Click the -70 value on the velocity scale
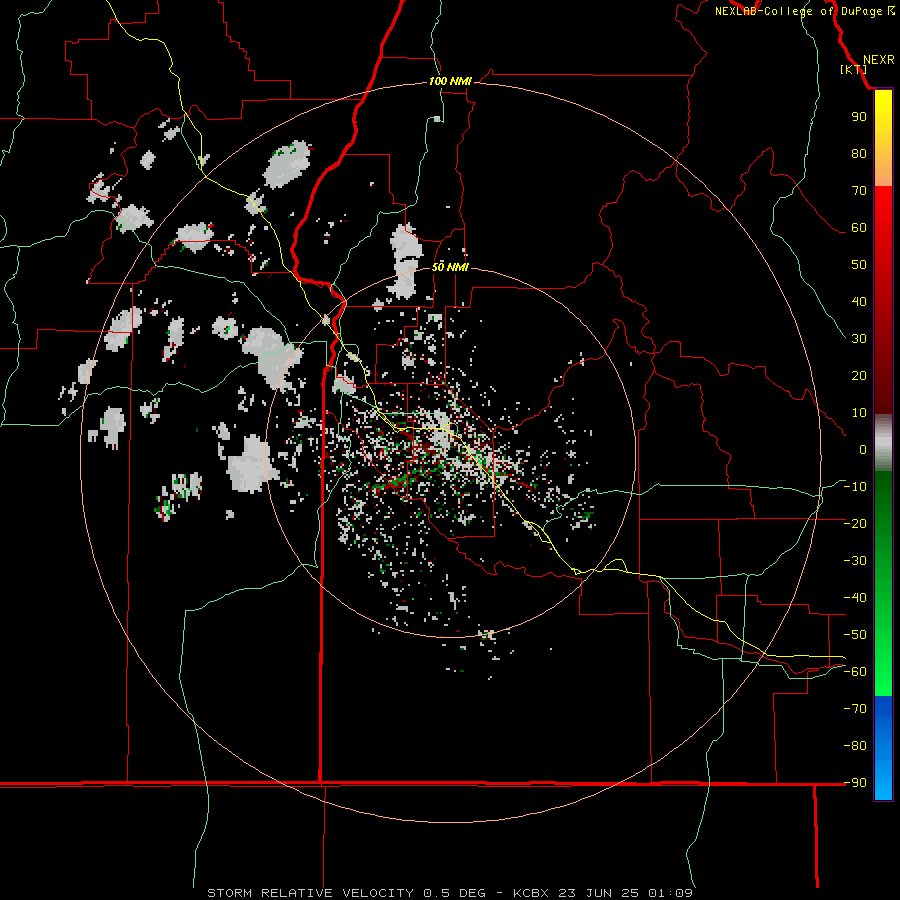Image resolution: width=900 pixels, height=900 pixels. click(x=855, y=709)
